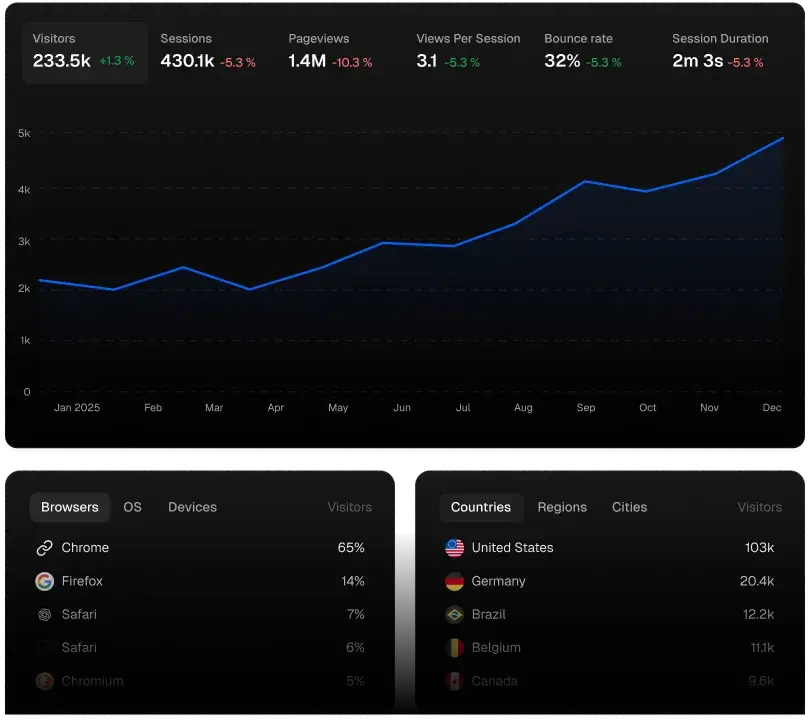Select the Sessions metric card
Screen dimensions: 811x722
pos(208,52)
